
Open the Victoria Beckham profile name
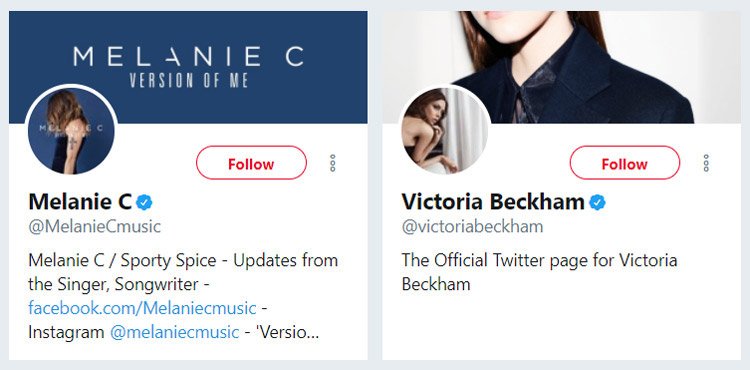coord(493,202)
